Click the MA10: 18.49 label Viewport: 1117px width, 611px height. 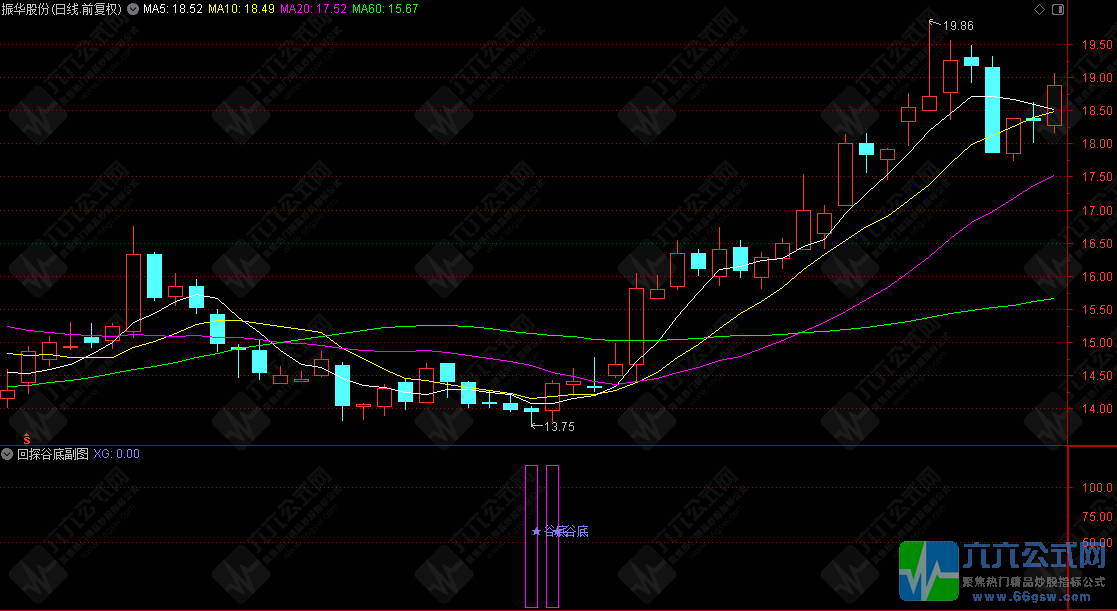(241, 9)
